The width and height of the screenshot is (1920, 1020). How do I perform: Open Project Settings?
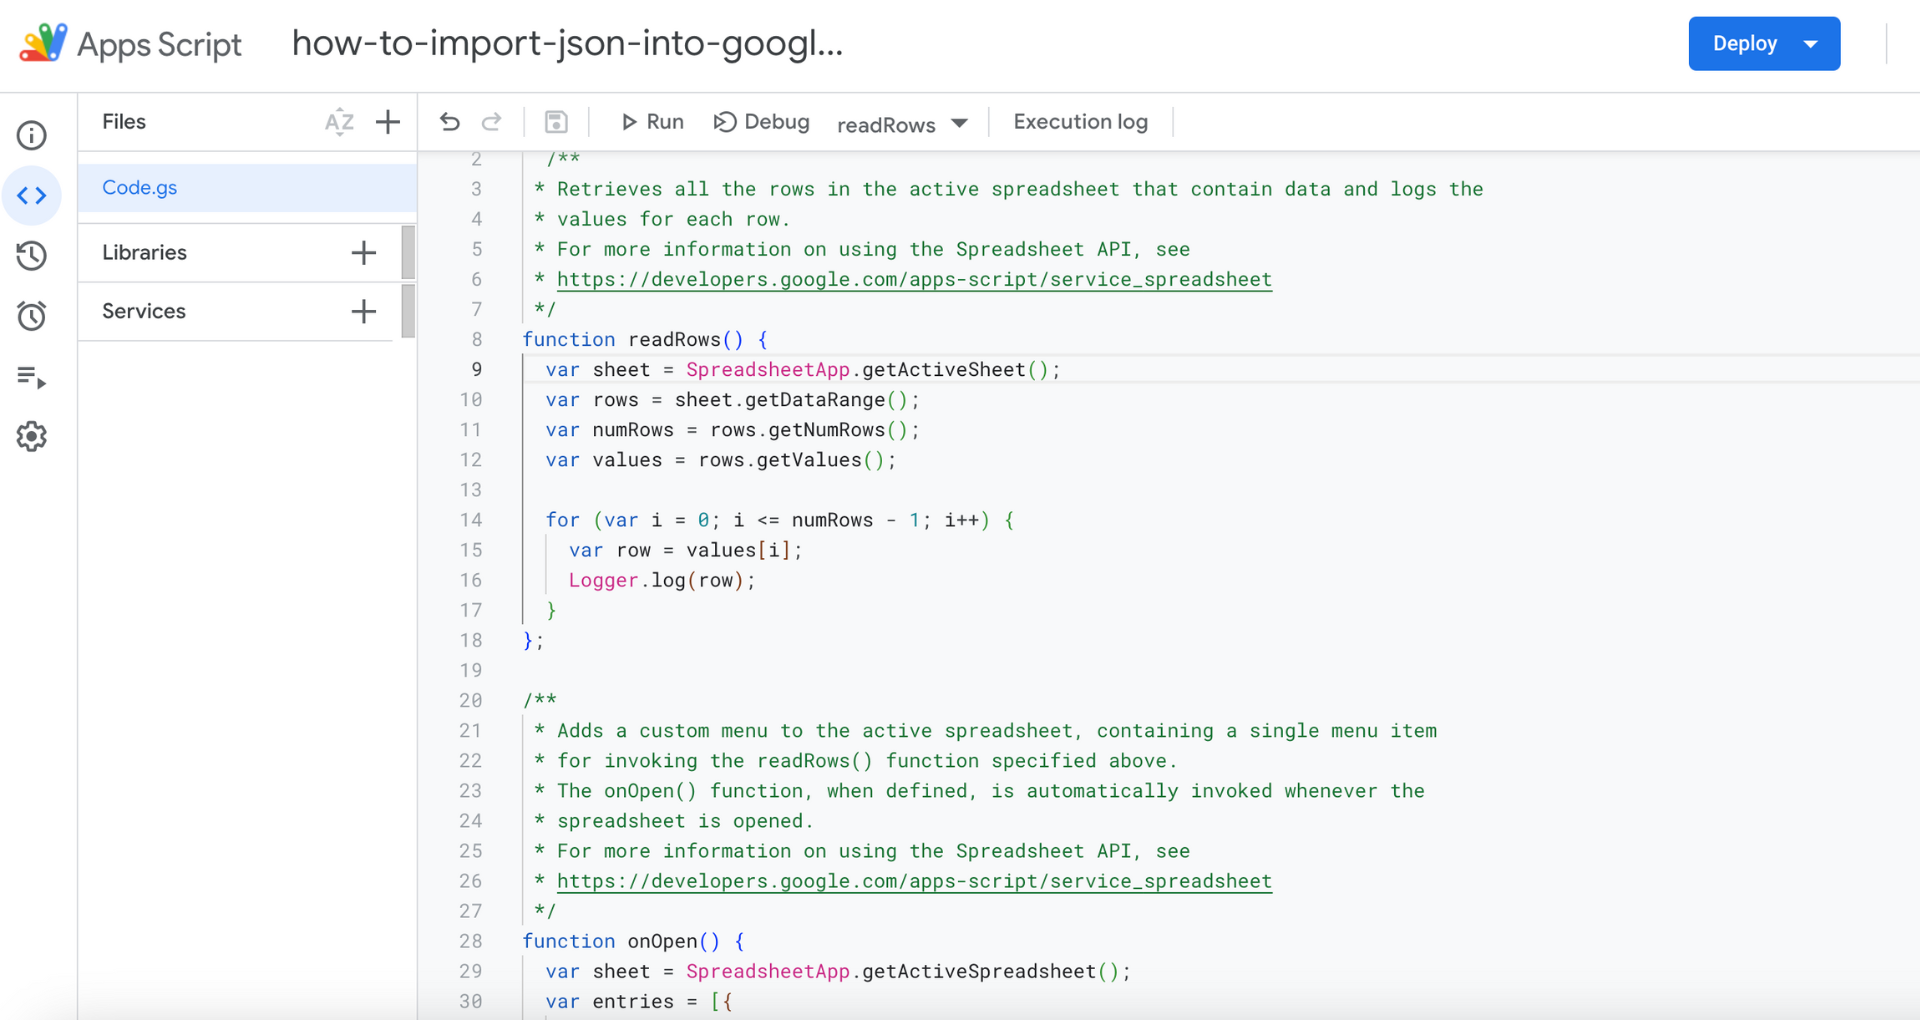pos(32,436)
